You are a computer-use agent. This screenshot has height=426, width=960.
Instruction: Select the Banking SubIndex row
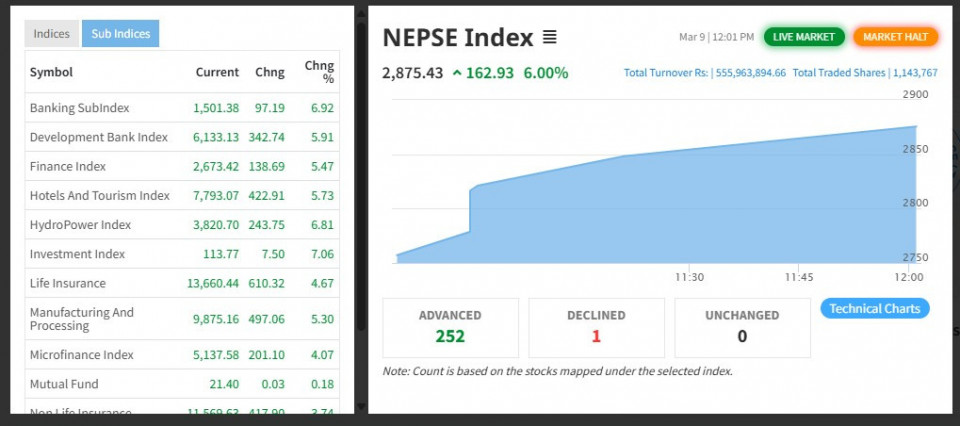click(x=80, y=108)
